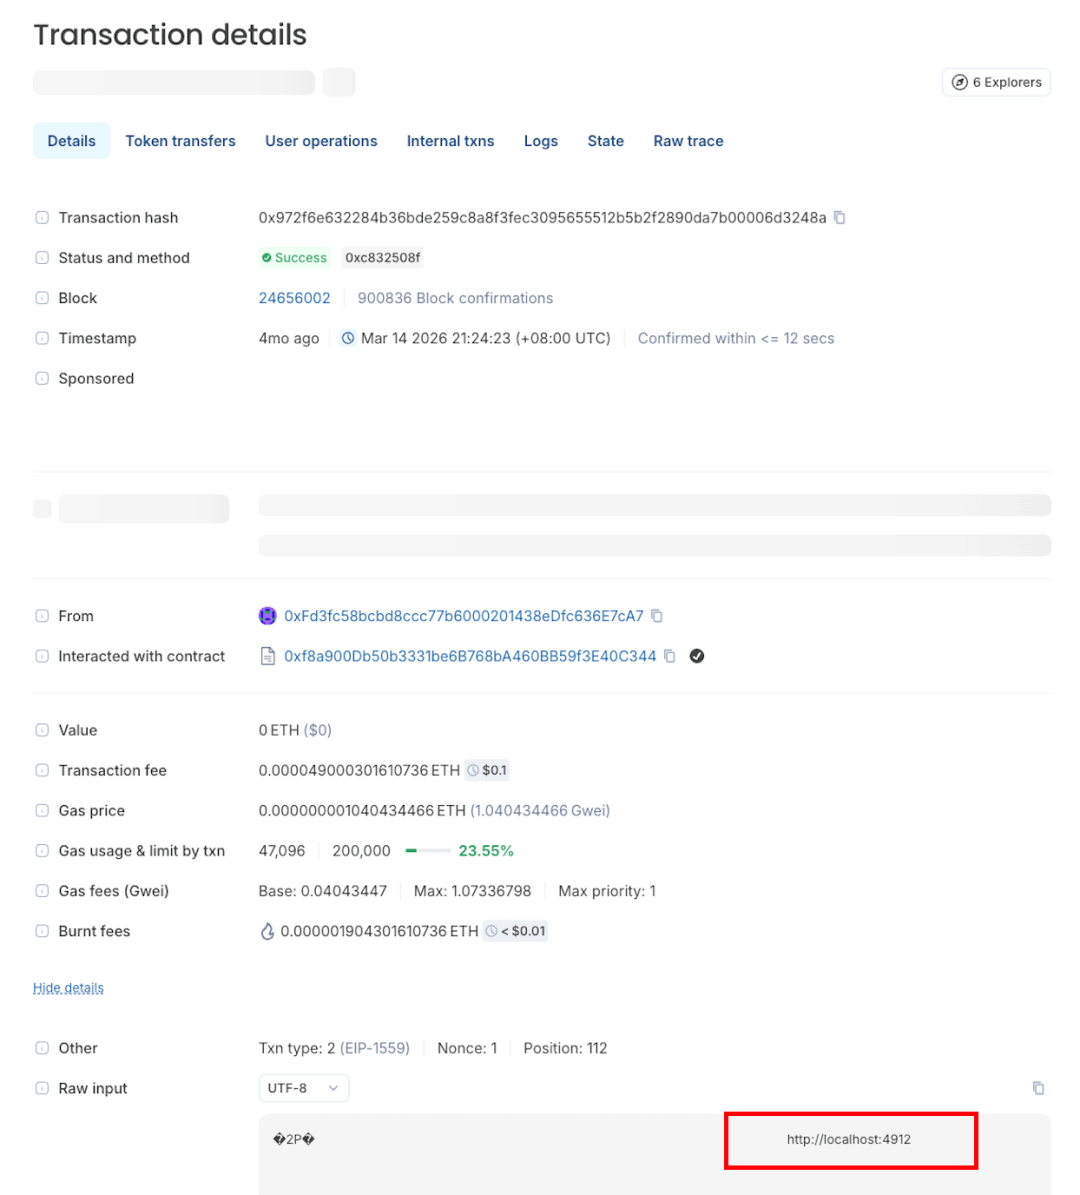Screen dimensions: 1080x1195
Task: Click the info icon beside Other
Action: coord(42,1048)
